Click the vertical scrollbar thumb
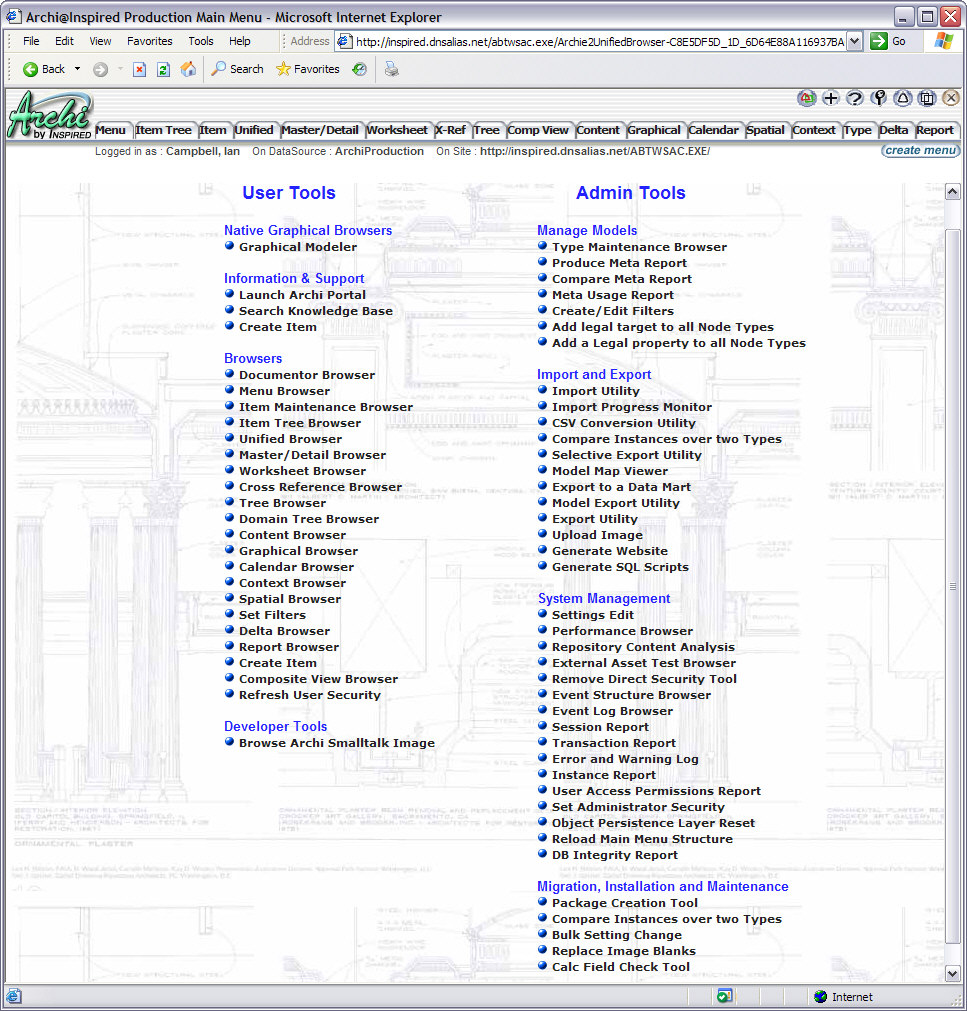Viewport: 967px width, 1011px height. click(953, 586)
